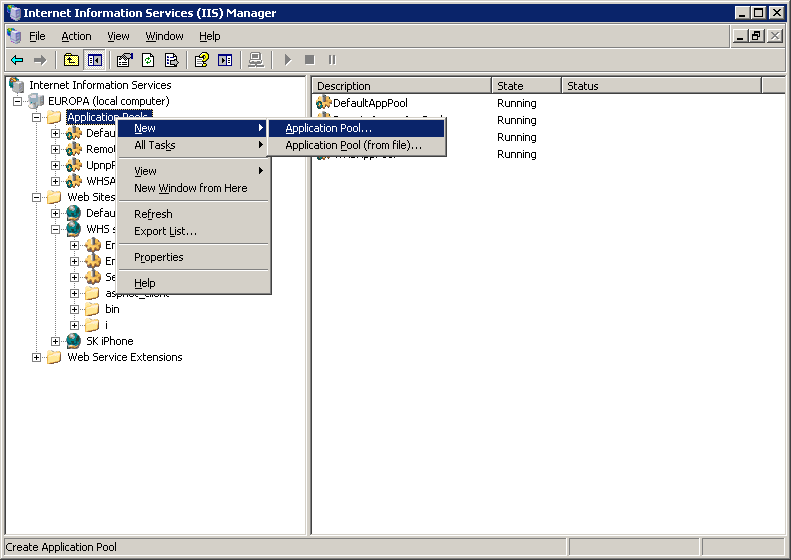
Task: Open the All Tasks submenu
Action: [x=193, y=145]
